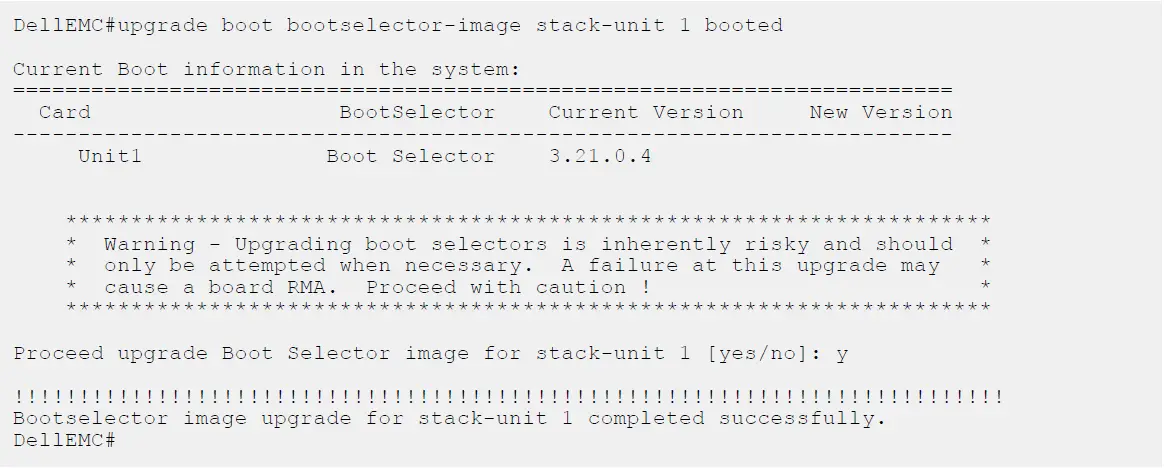Viewport: 1164px width, 468px height.
Task: Click the 'upgrade boot bootselector-image' command text
Action: [320, 25]
